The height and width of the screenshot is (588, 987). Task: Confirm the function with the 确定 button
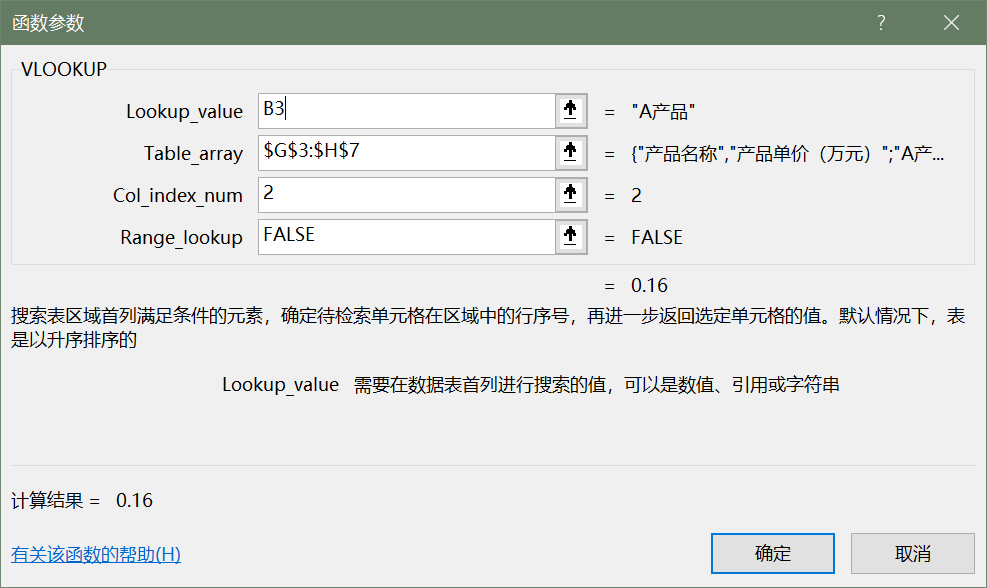click(772, 553)
